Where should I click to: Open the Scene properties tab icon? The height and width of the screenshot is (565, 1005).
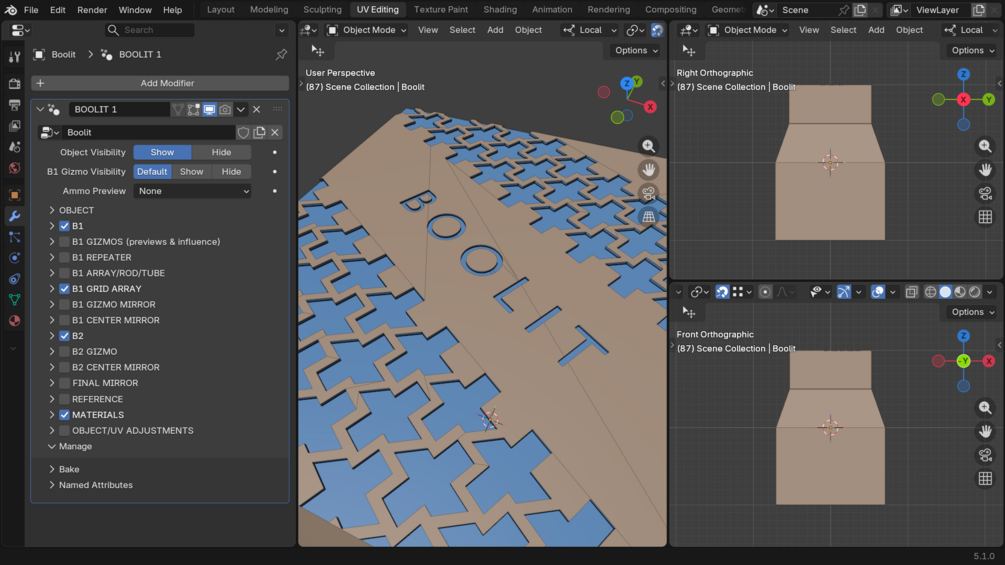click(x=14, y=147)
